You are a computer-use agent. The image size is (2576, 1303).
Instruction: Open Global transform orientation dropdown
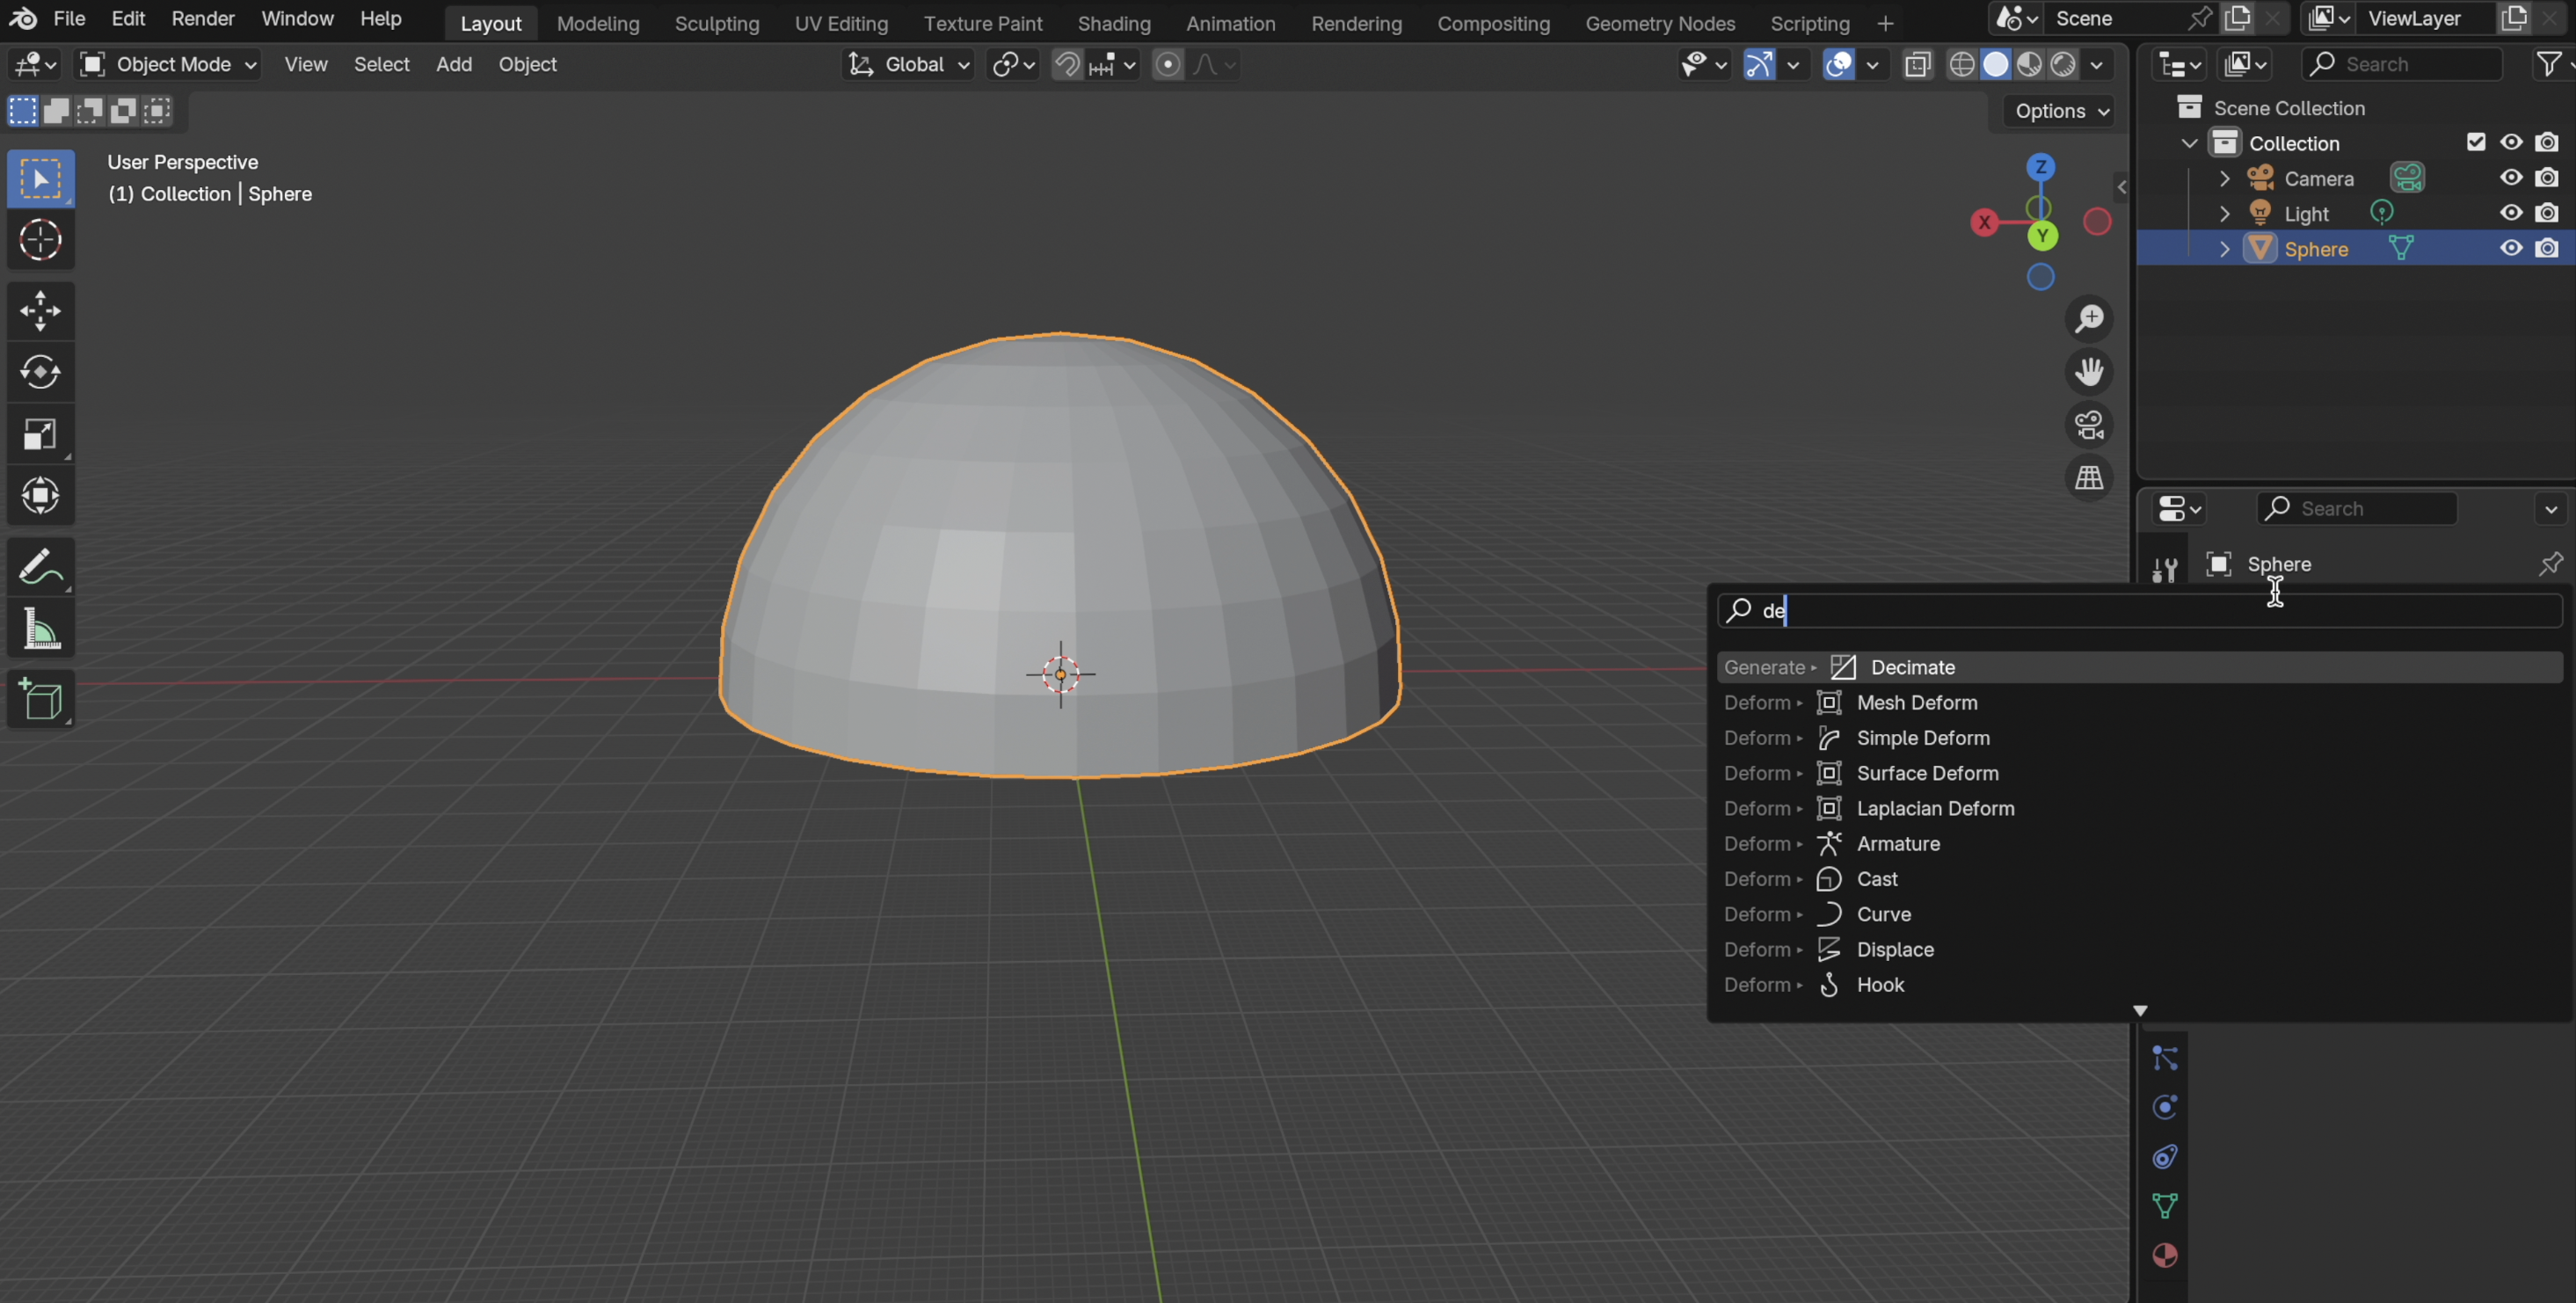click(908, 64)
